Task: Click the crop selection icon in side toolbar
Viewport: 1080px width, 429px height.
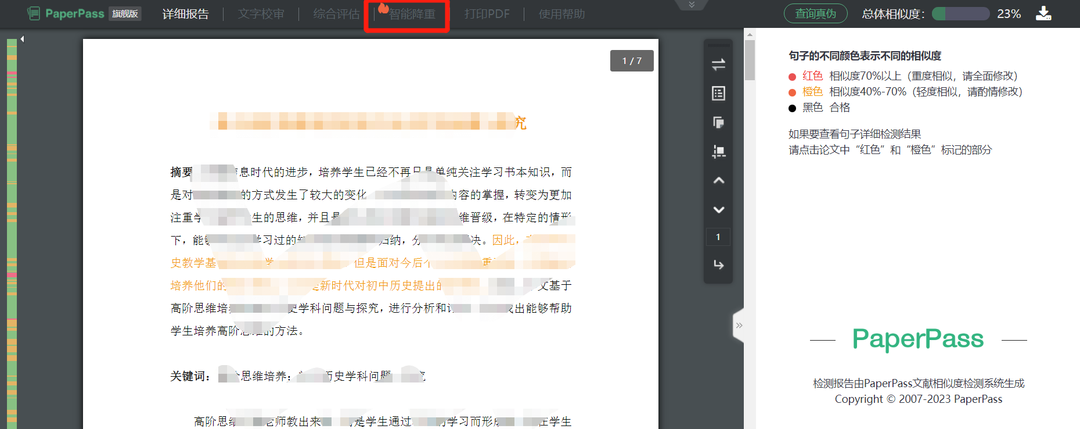Action: click(x=718, y=152)
